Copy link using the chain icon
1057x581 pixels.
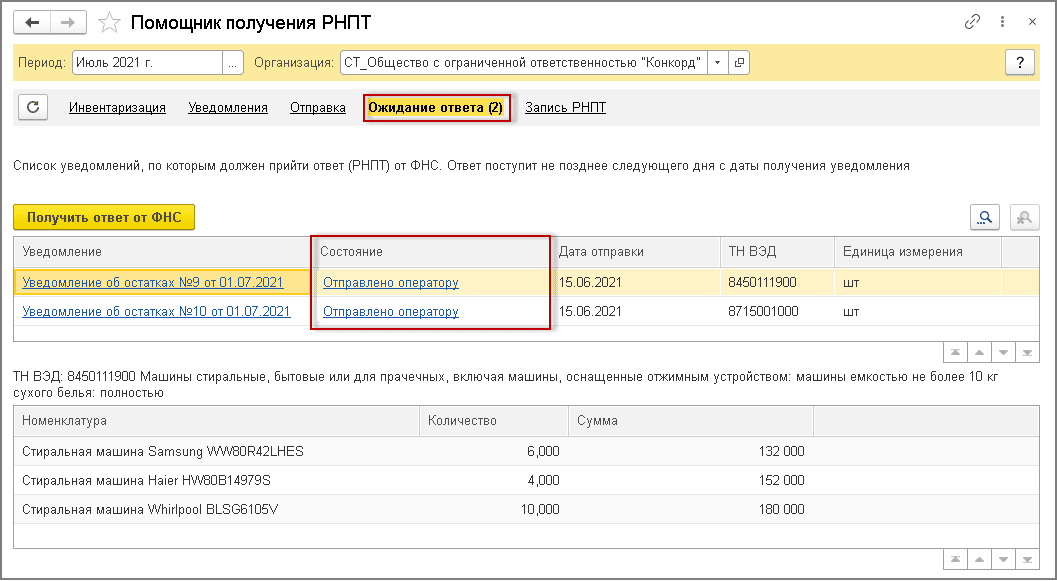[x=971, y=22]
